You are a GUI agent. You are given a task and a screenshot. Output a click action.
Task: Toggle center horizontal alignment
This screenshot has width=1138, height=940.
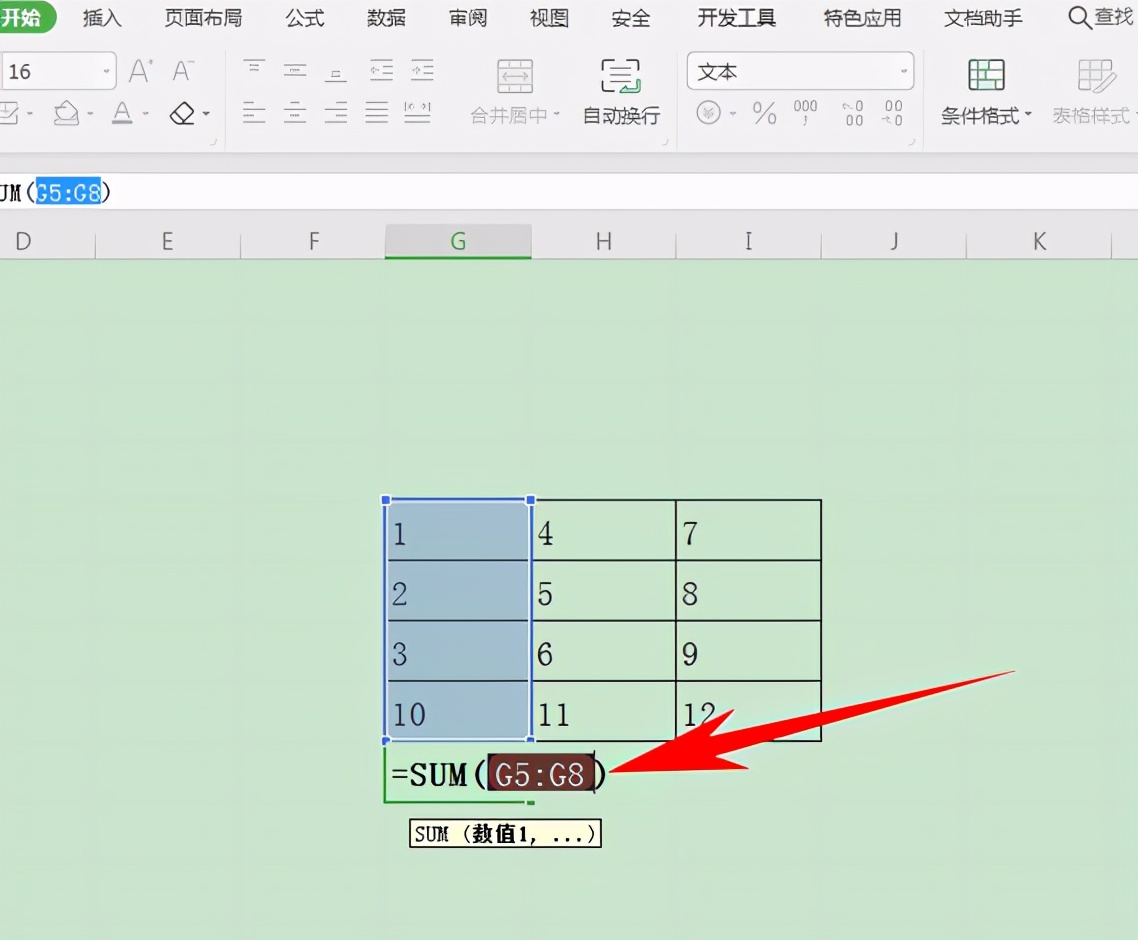point(294,113)
